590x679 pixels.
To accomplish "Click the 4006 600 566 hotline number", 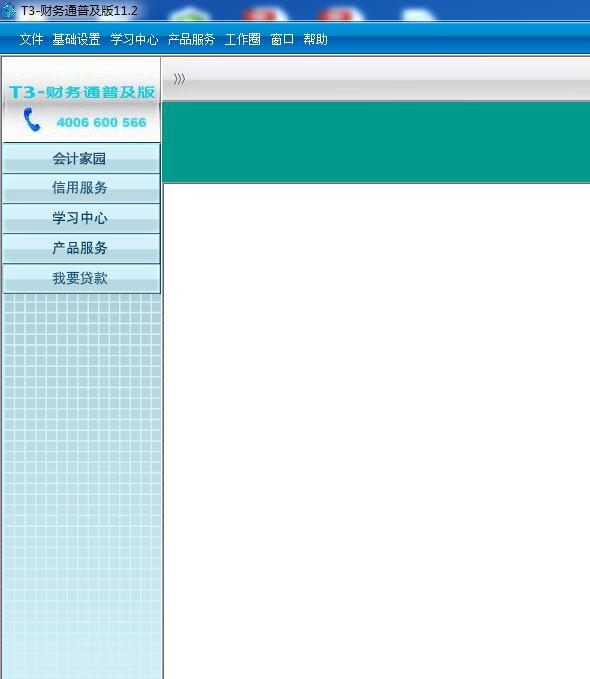I will click(x=101, y=122).
